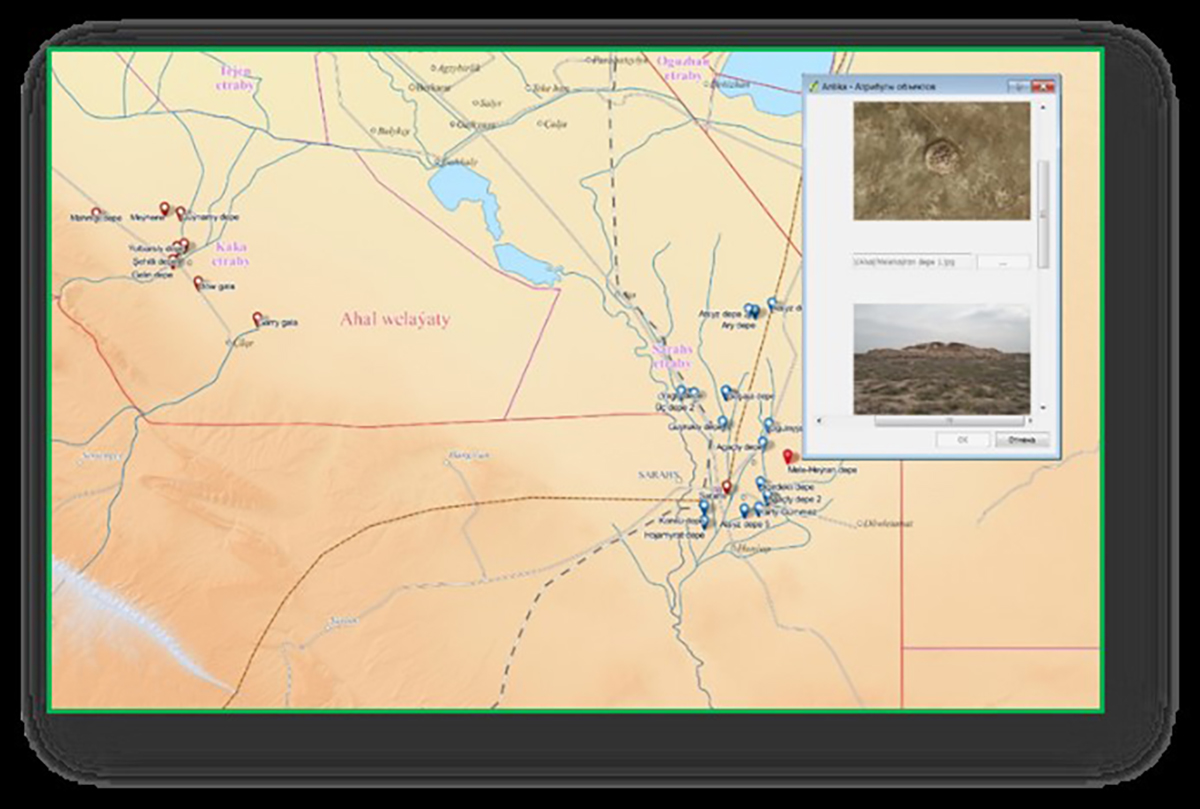Click the scroll-down arrow in the dialog
The width and height of the screenshot is (1200, 809).
point(1044,408)
